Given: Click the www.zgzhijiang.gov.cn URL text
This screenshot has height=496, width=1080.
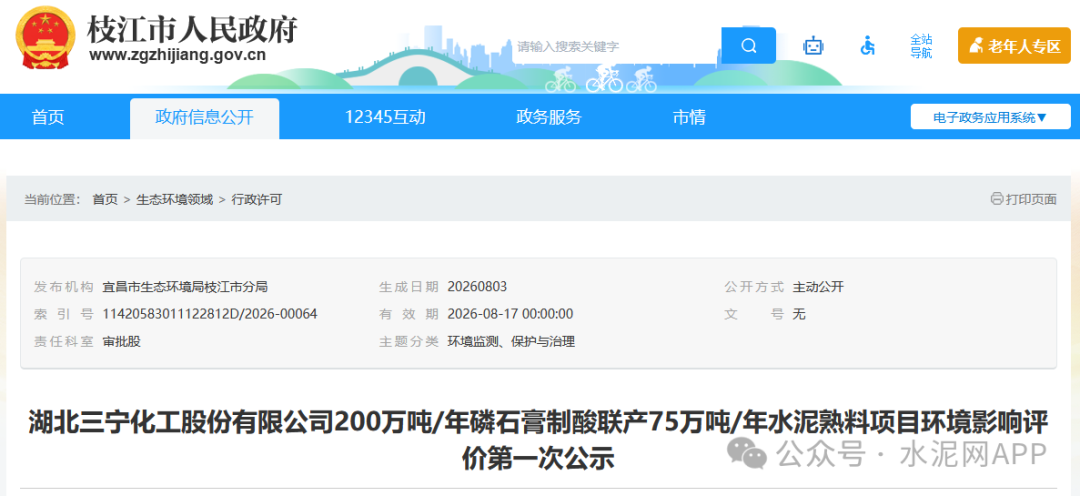Looking at the screenshot, I should (x=177, y=56).
